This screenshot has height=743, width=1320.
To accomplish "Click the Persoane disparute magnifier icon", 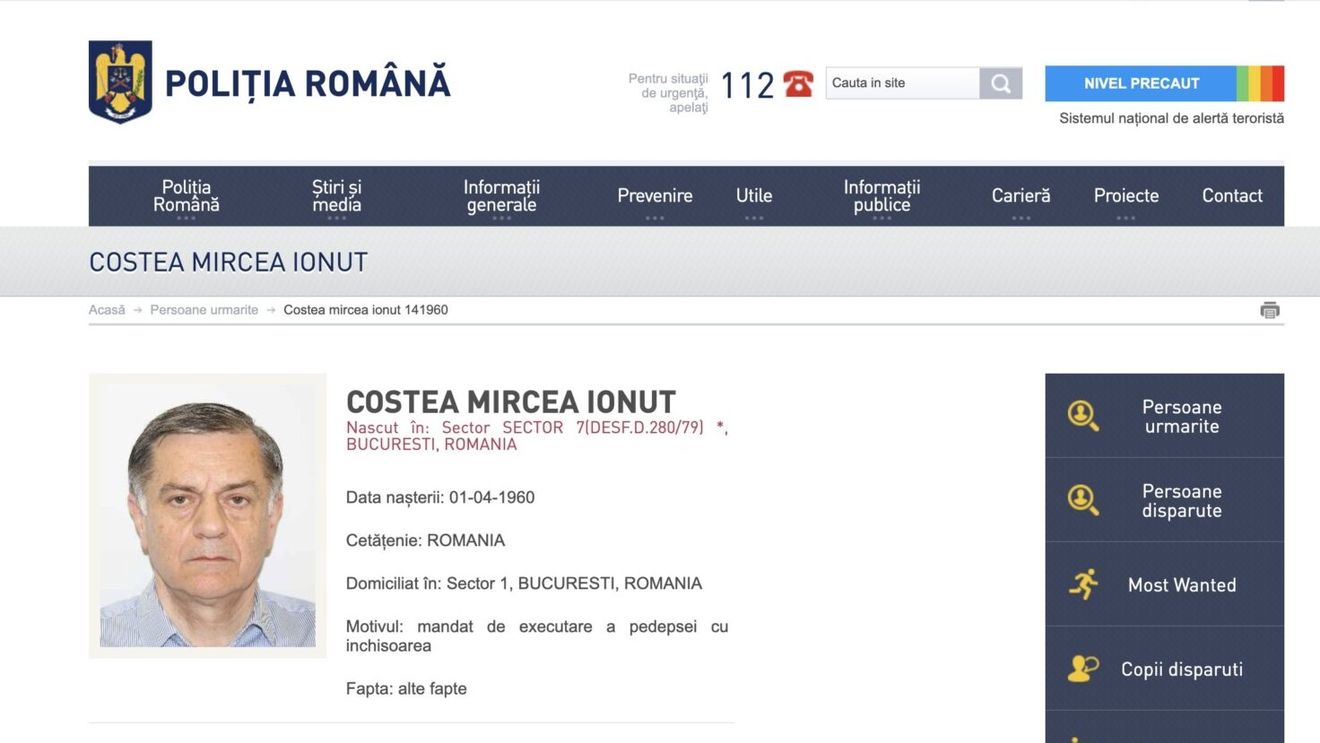I will coord(1083,500).
